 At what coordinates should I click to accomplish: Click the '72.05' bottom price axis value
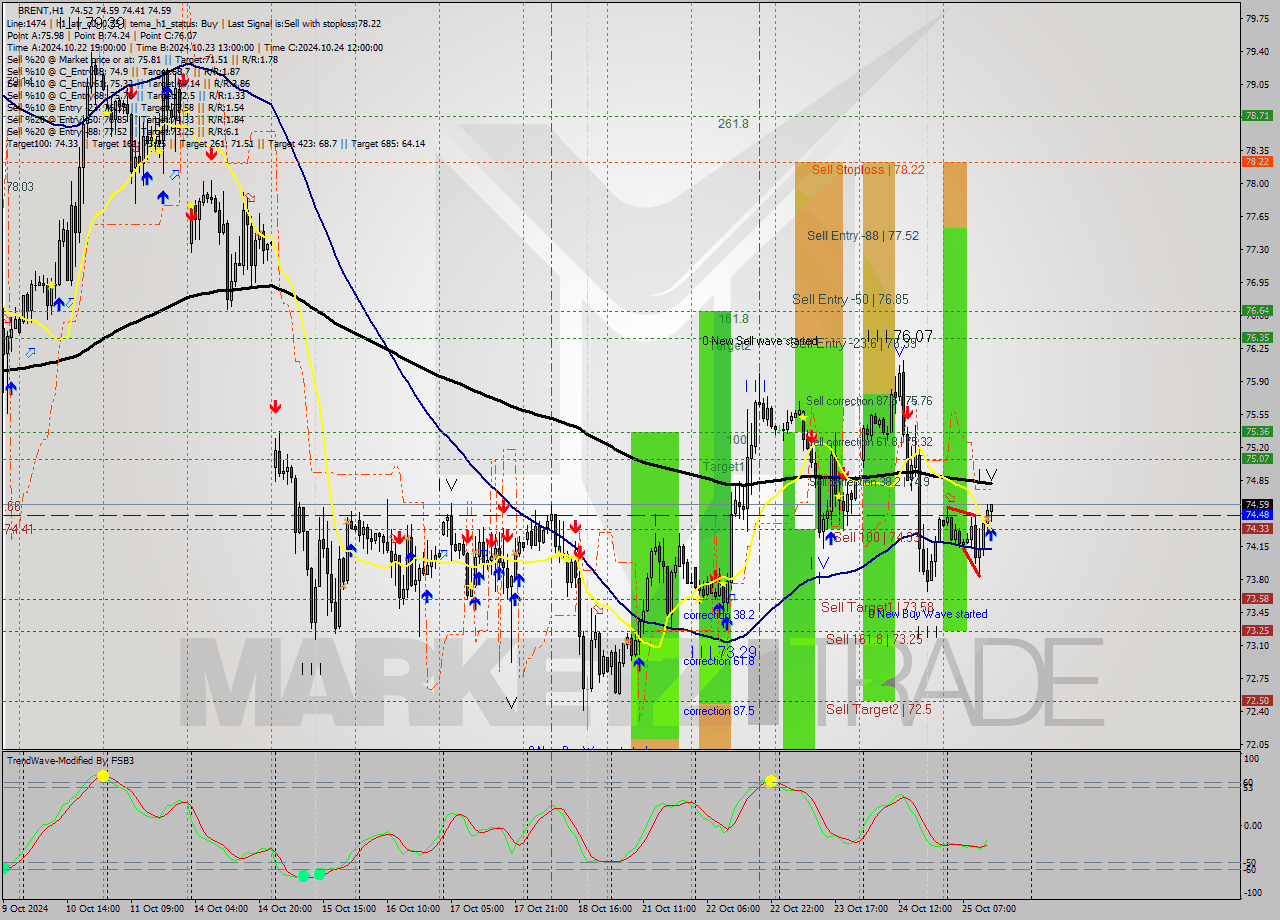(x=1257, y=744)
